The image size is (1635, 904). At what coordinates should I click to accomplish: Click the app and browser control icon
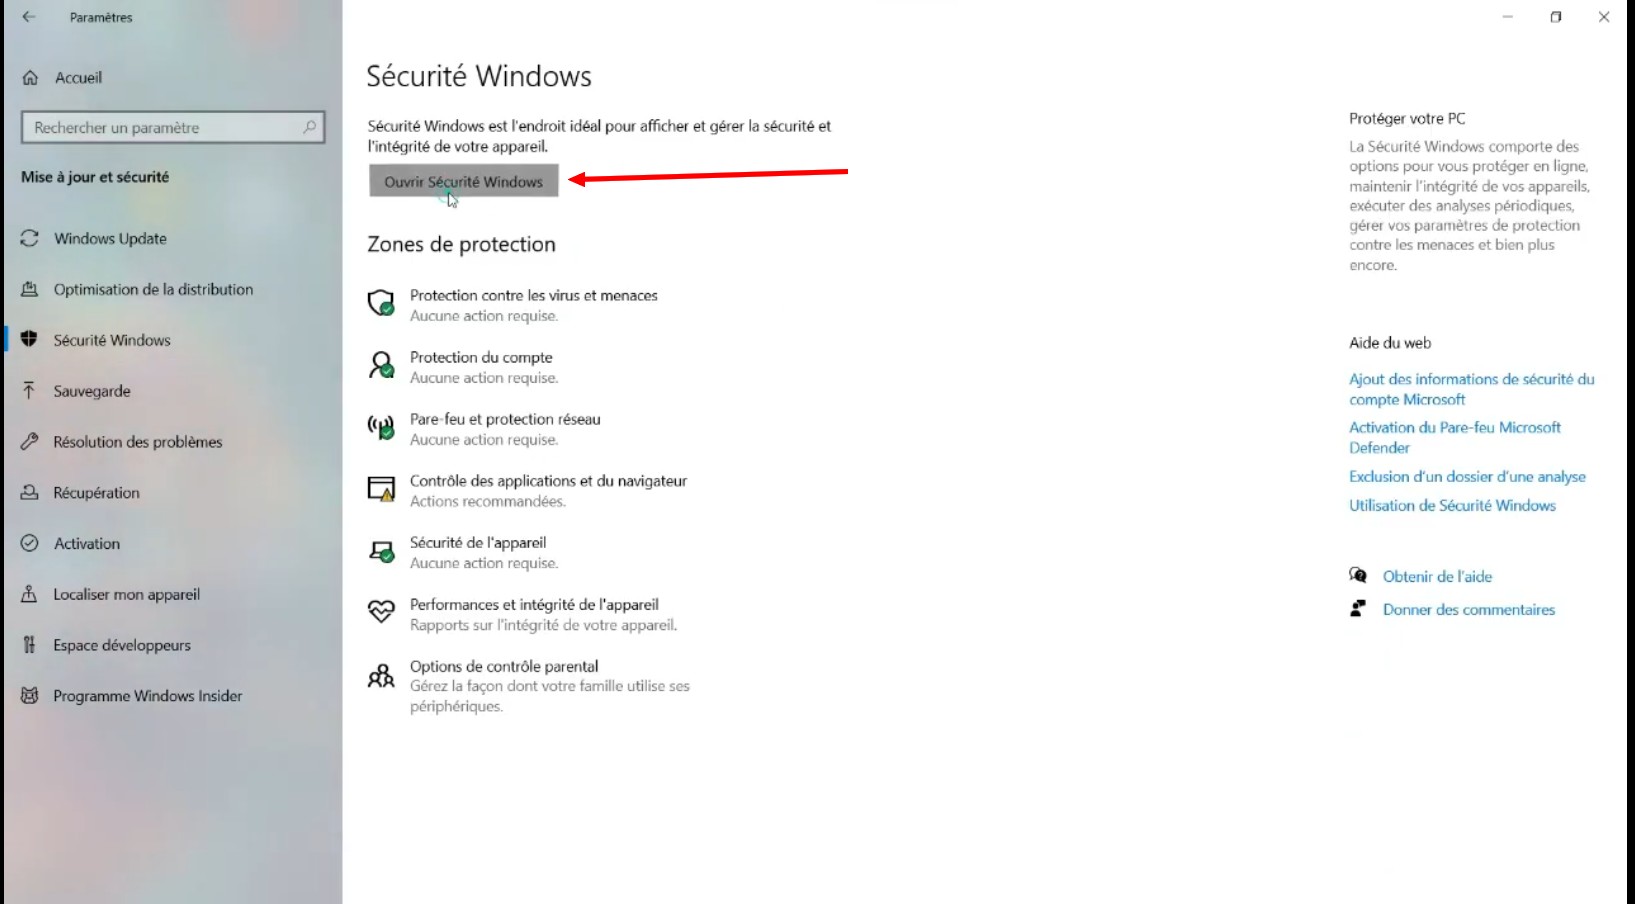click(381, 489)
